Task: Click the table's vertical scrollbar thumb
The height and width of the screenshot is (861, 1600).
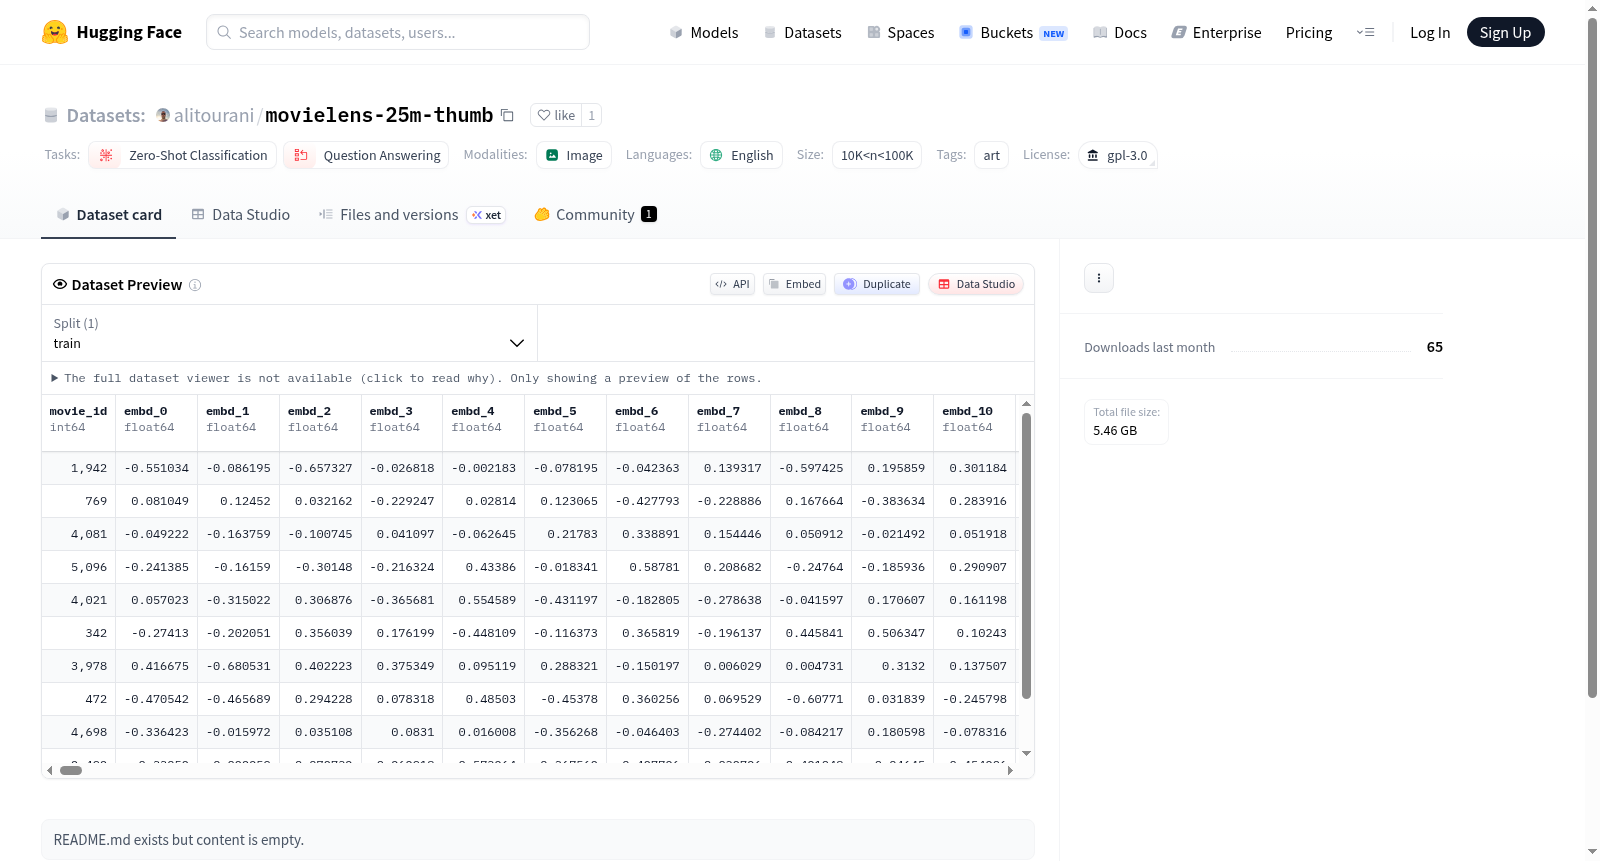Action: pos(1026,556)
